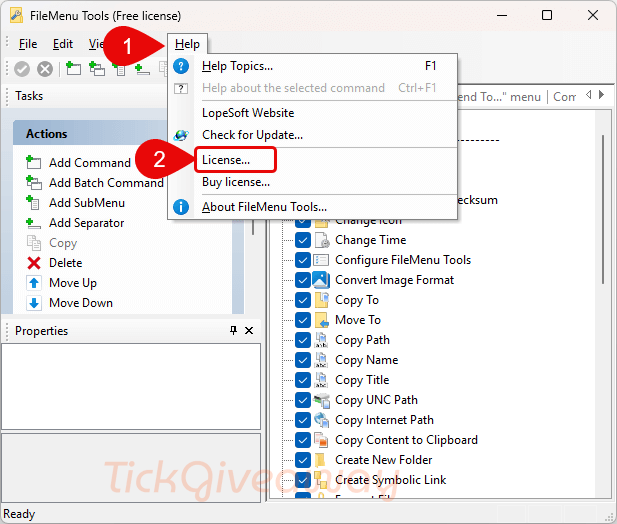The image size is (617, 524).
Task: Toggle the Copy To checkbox
Action: pyautogui.click(x=303, y=300)
